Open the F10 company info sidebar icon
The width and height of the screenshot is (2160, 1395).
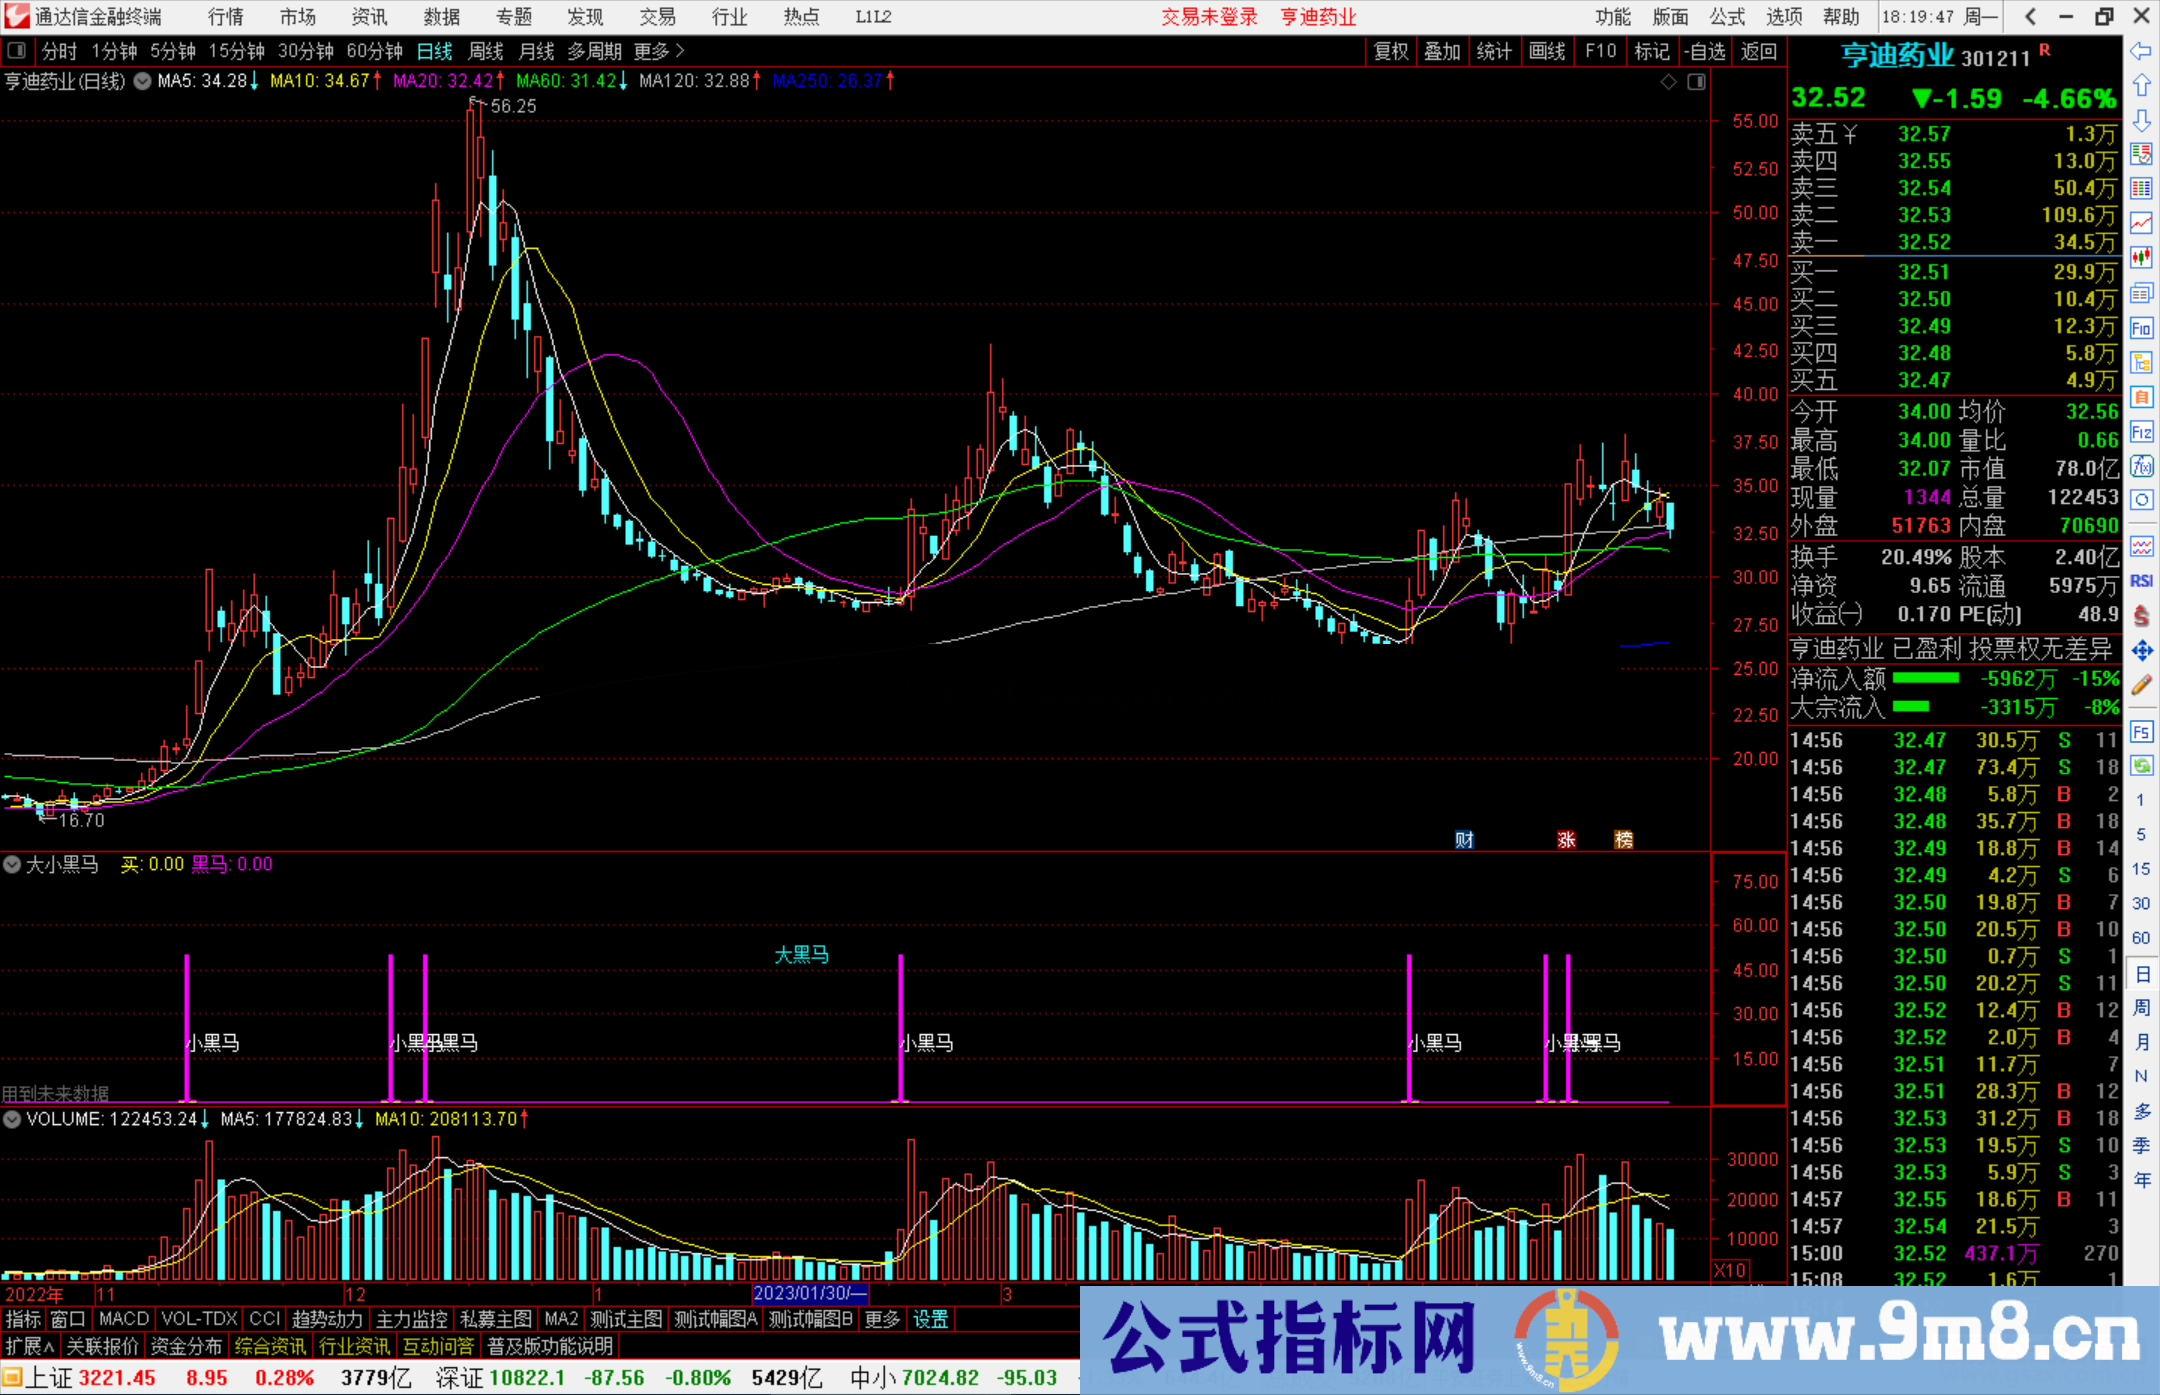pyautogui.click(x=2141, y=328)
